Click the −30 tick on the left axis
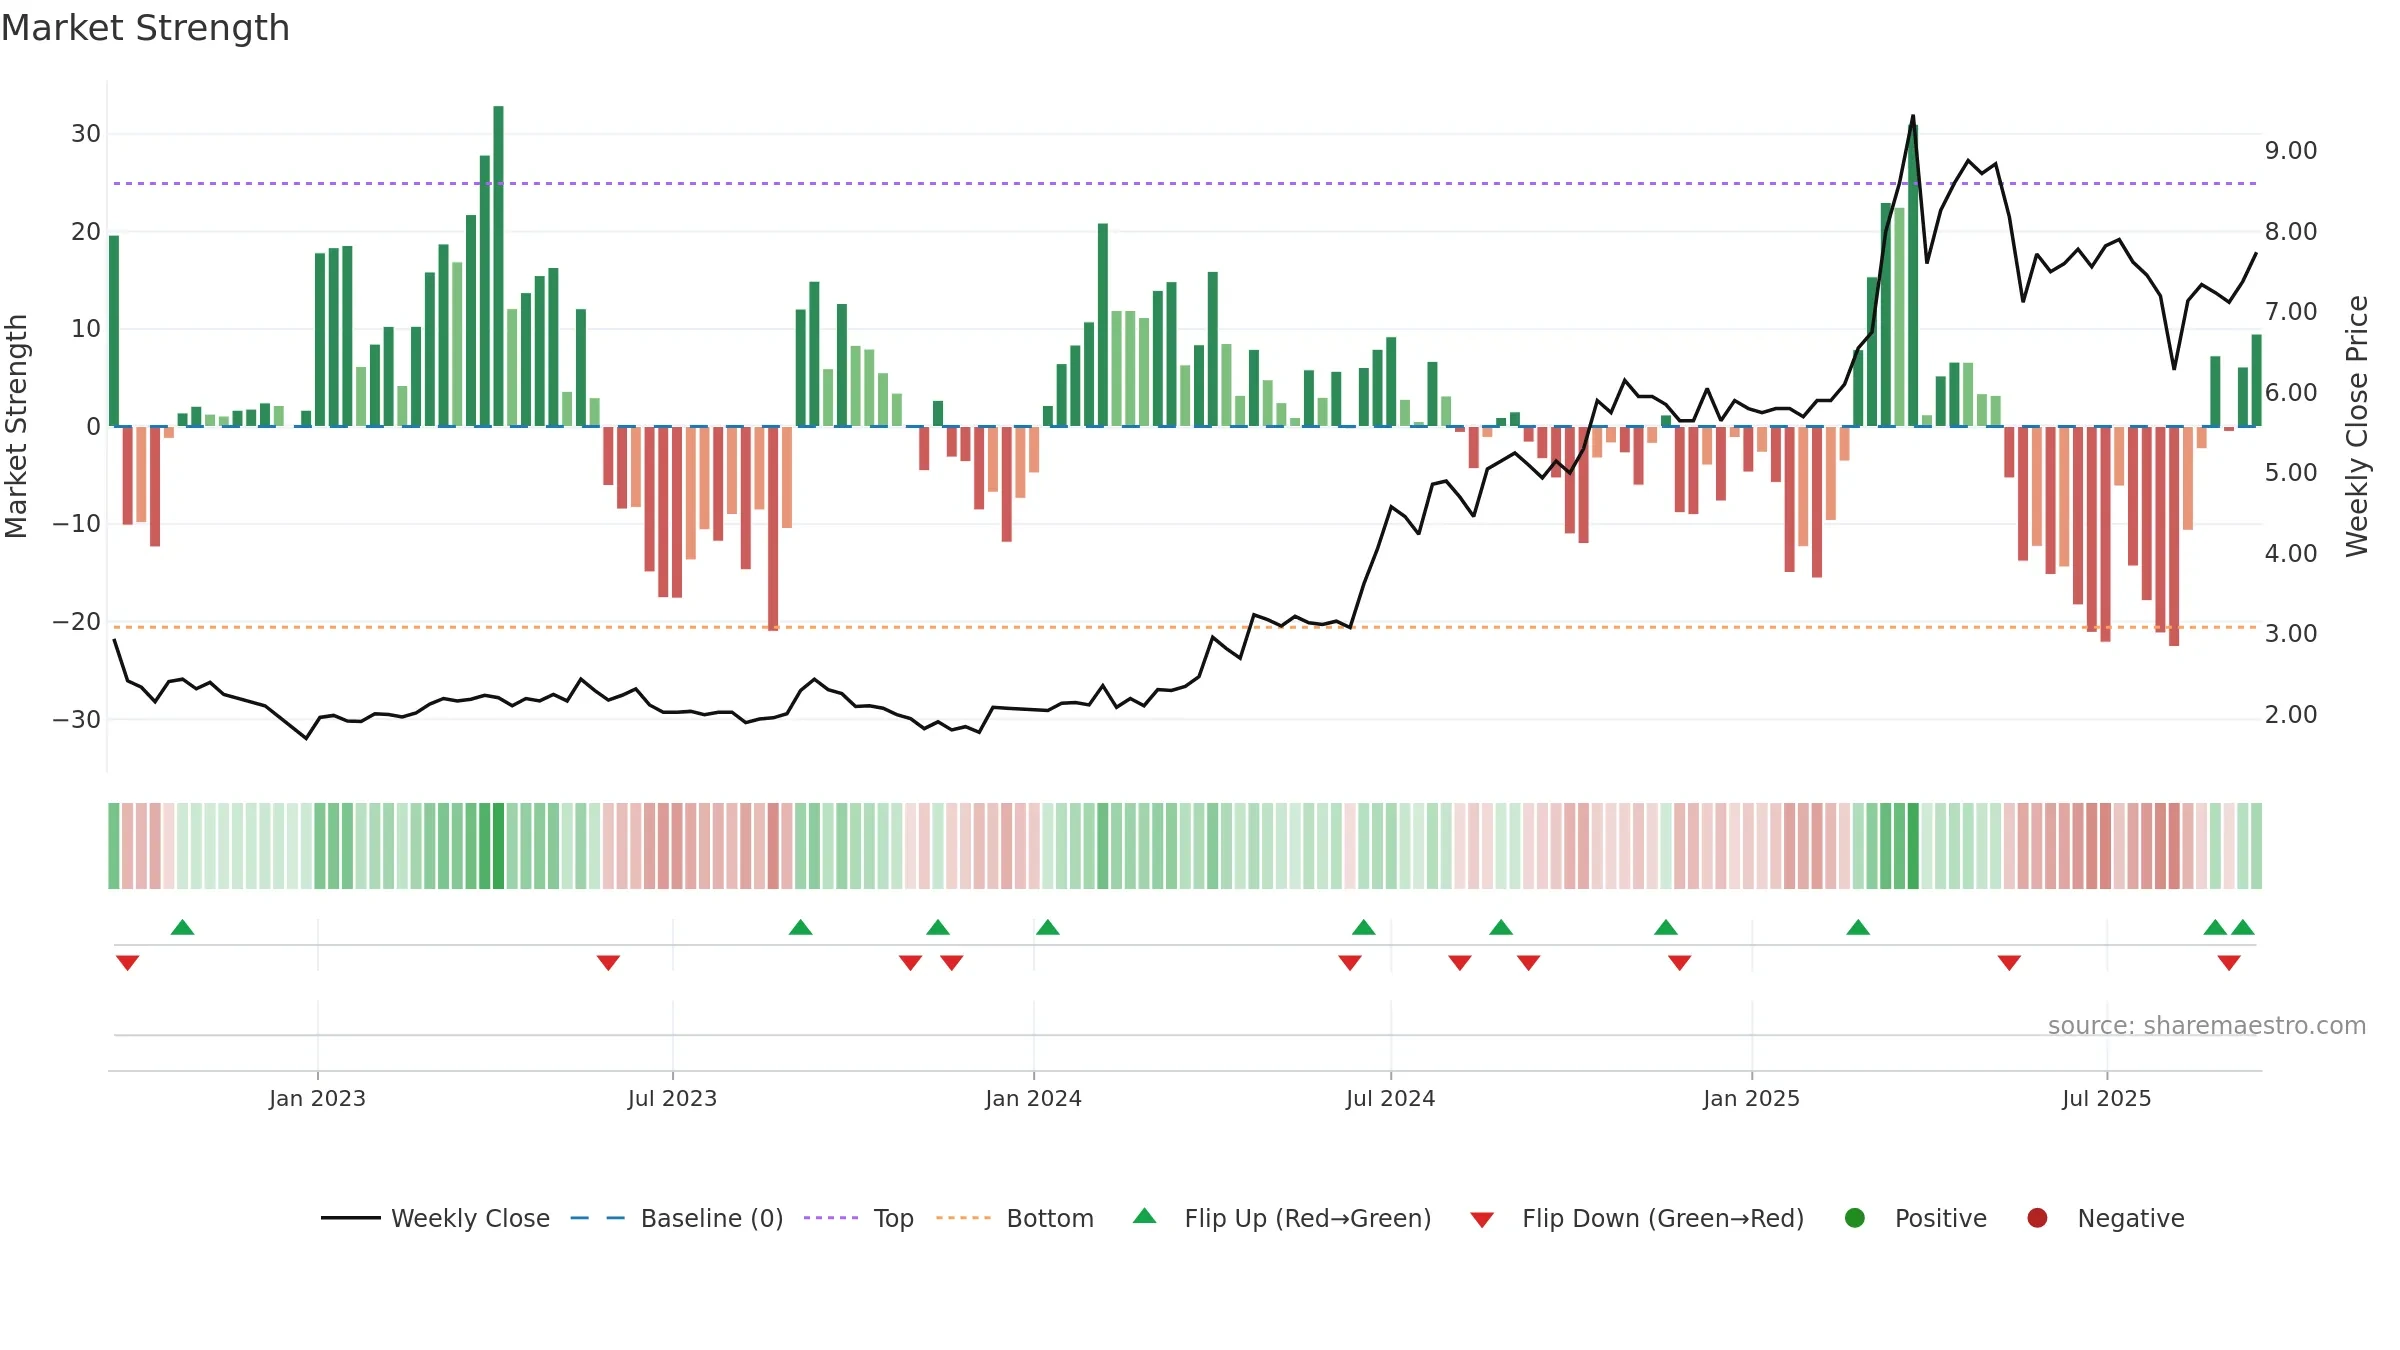Screen dimensions: 2400x1350 (x=77, y=720)
